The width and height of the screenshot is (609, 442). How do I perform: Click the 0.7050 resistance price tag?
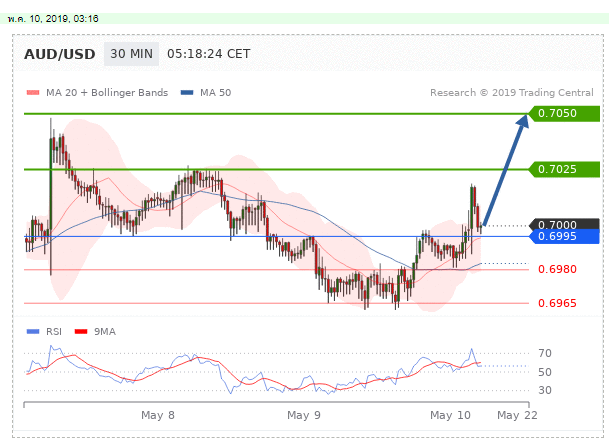(x=564, y=113)
